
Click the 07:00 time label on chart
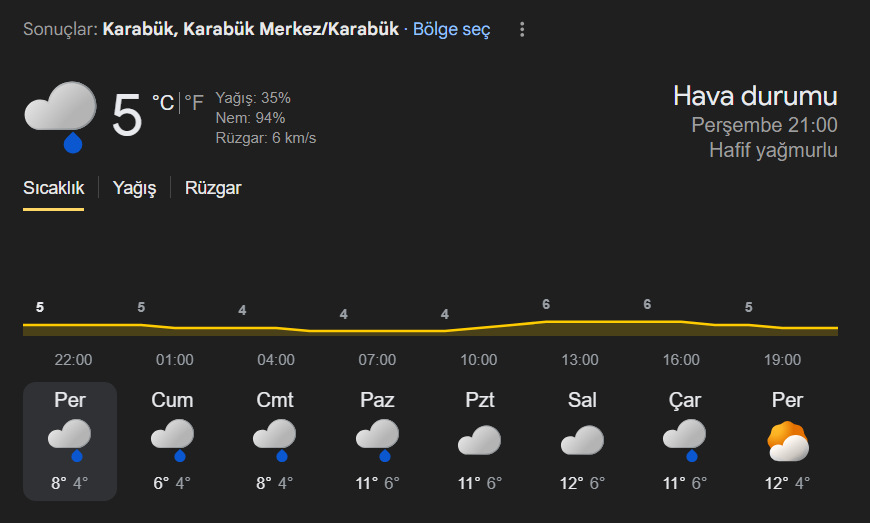[x=377, y=360]
